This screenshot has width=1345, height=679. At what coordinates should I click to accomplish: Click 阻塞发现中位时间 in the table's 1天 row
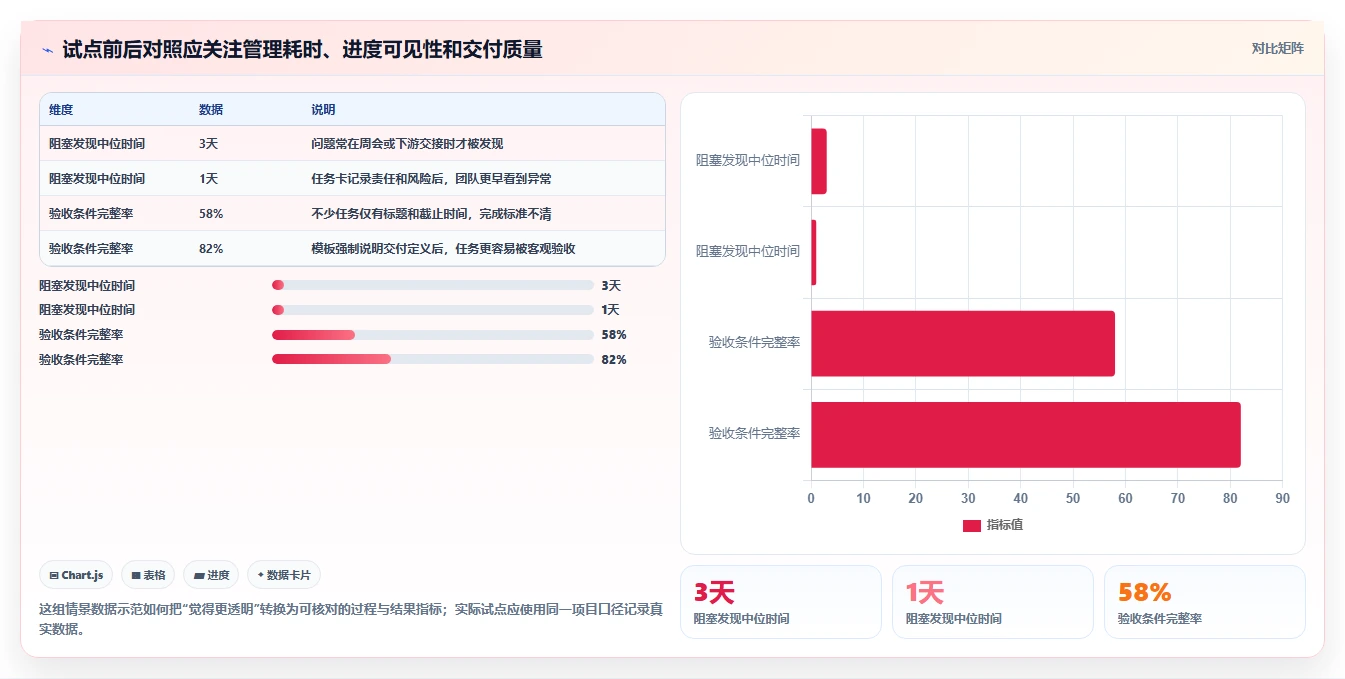pos(97,179)
